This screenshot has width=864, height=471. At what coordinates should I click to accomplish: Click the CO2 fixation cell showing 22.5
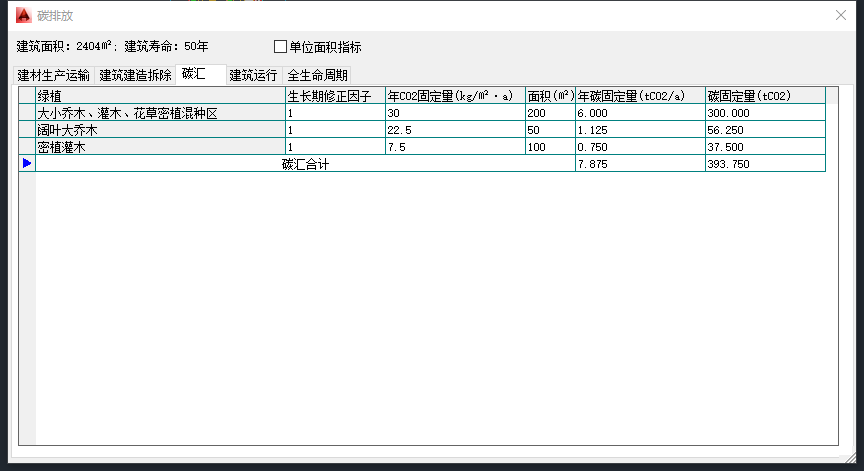454,130
